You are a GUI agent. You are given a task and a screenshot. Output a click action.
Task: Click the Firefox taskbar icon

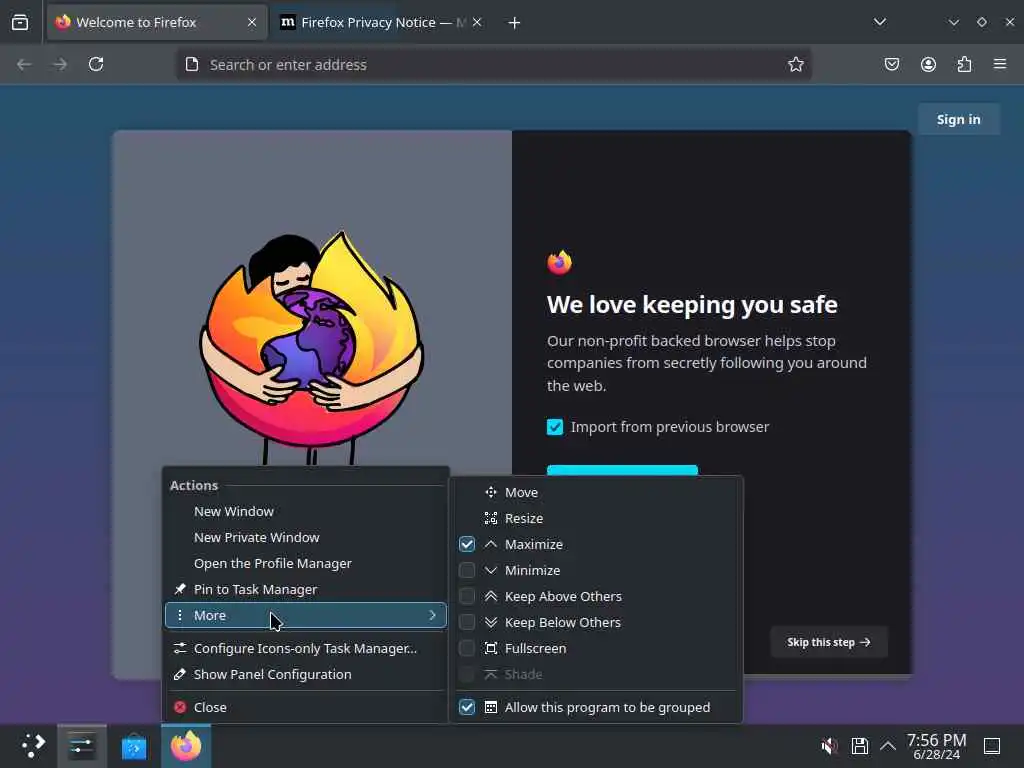186,746
